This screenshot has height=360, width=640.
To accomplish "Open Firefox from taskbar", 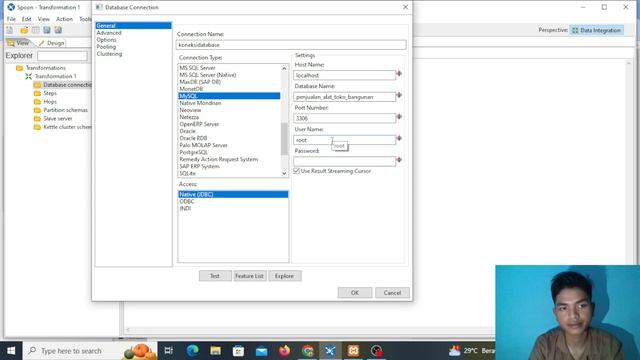I will 284,351.
